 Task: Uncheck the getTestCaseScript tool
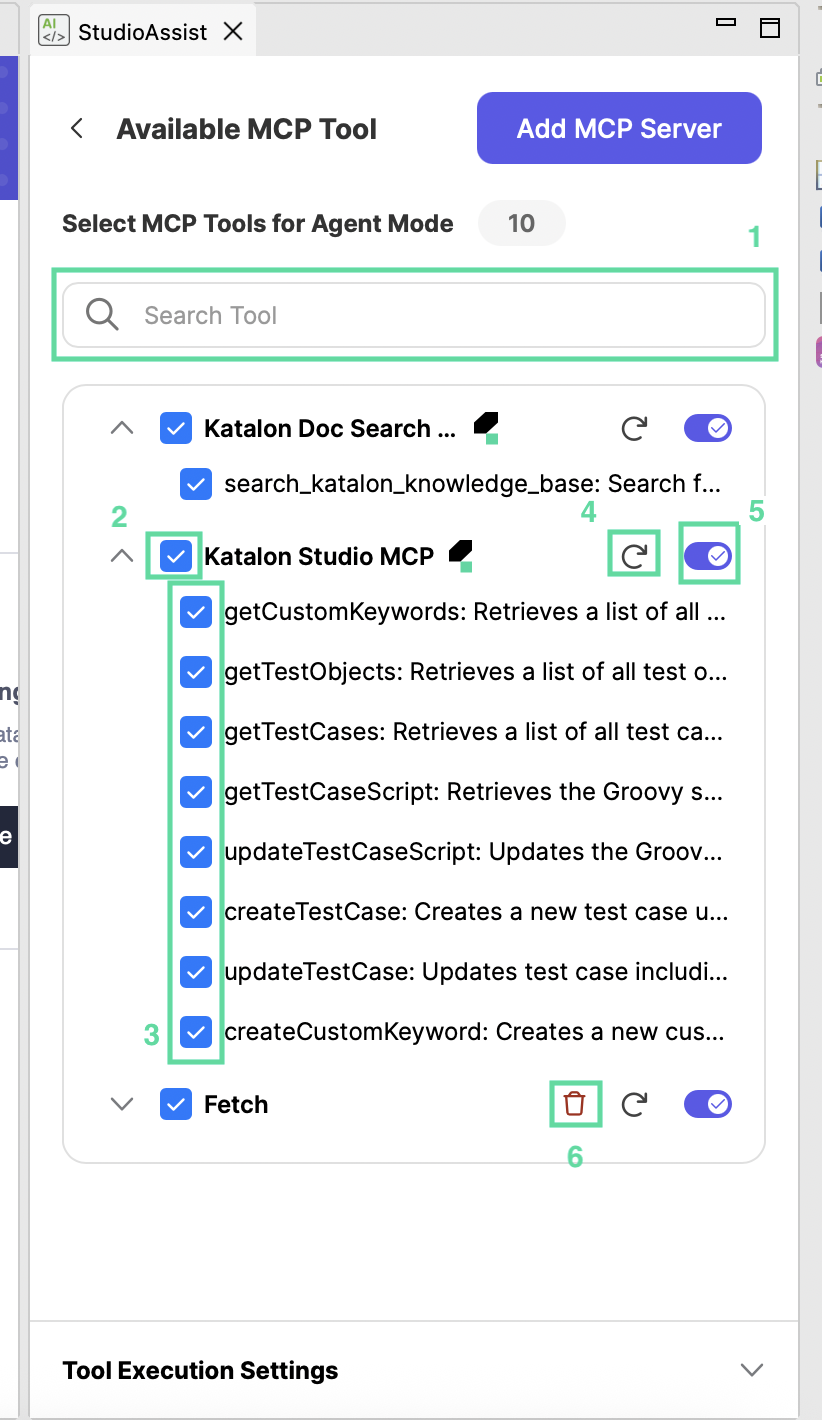pyautogui.click(x=196, y=792)
